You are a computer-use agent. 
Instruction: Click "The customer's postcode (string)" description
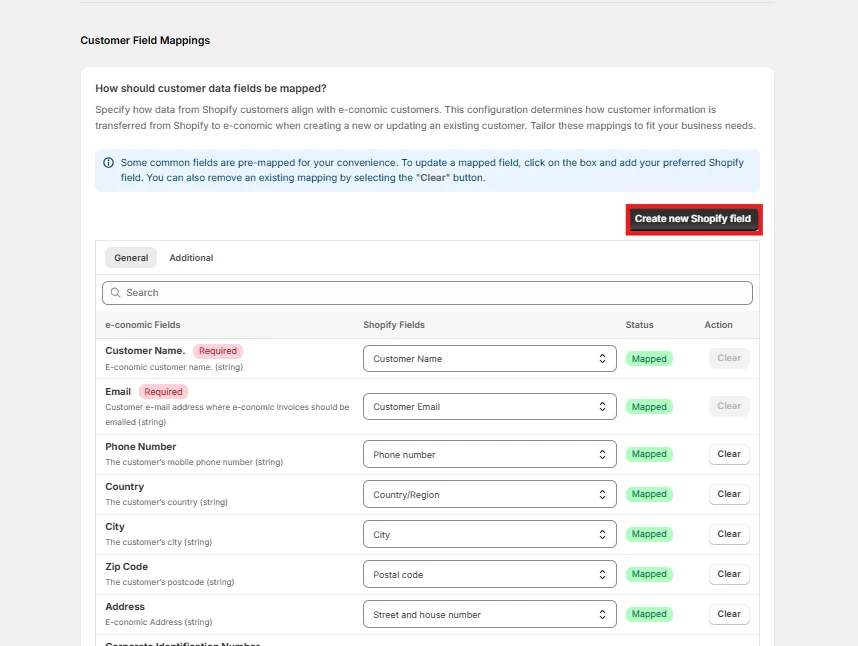click(170, 582)
